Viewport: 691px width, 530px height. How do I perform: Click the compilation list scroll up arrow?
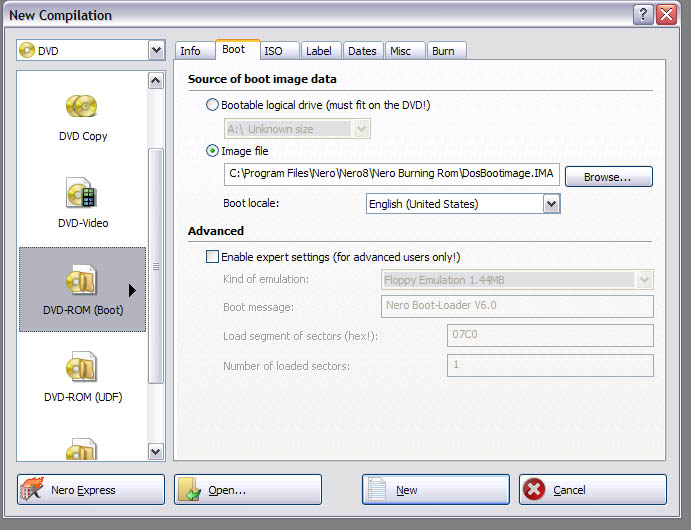[x=156, y=80]
